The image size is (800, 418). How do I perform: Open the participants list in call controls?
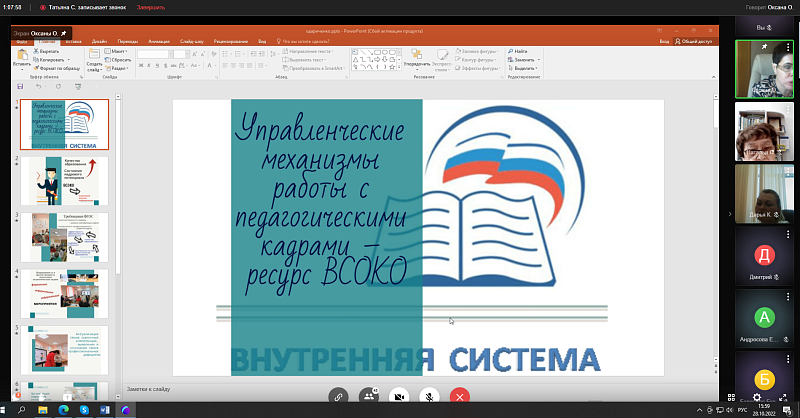369,396
